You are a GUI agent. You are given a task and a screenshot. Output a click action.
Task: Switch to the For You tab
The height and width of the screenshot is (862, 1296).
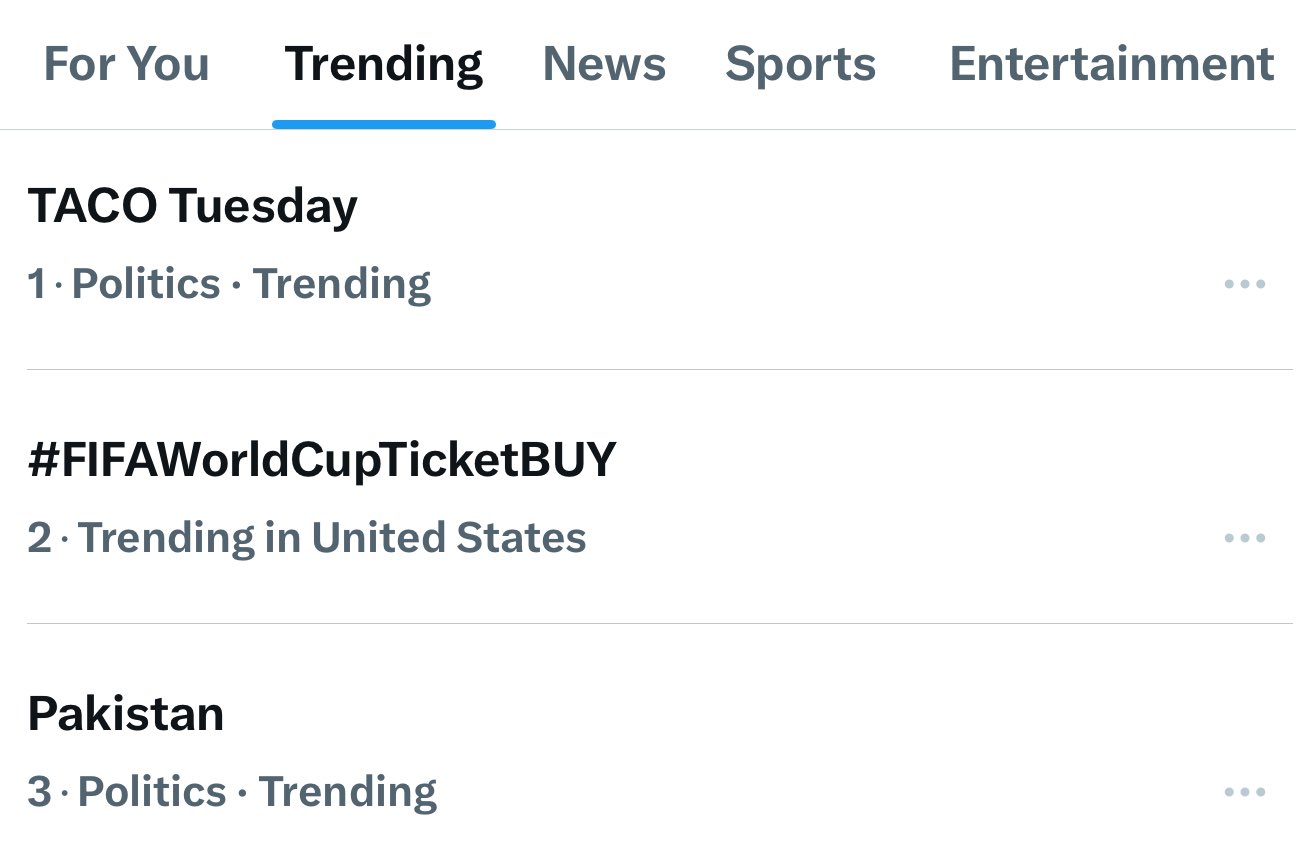127,65
